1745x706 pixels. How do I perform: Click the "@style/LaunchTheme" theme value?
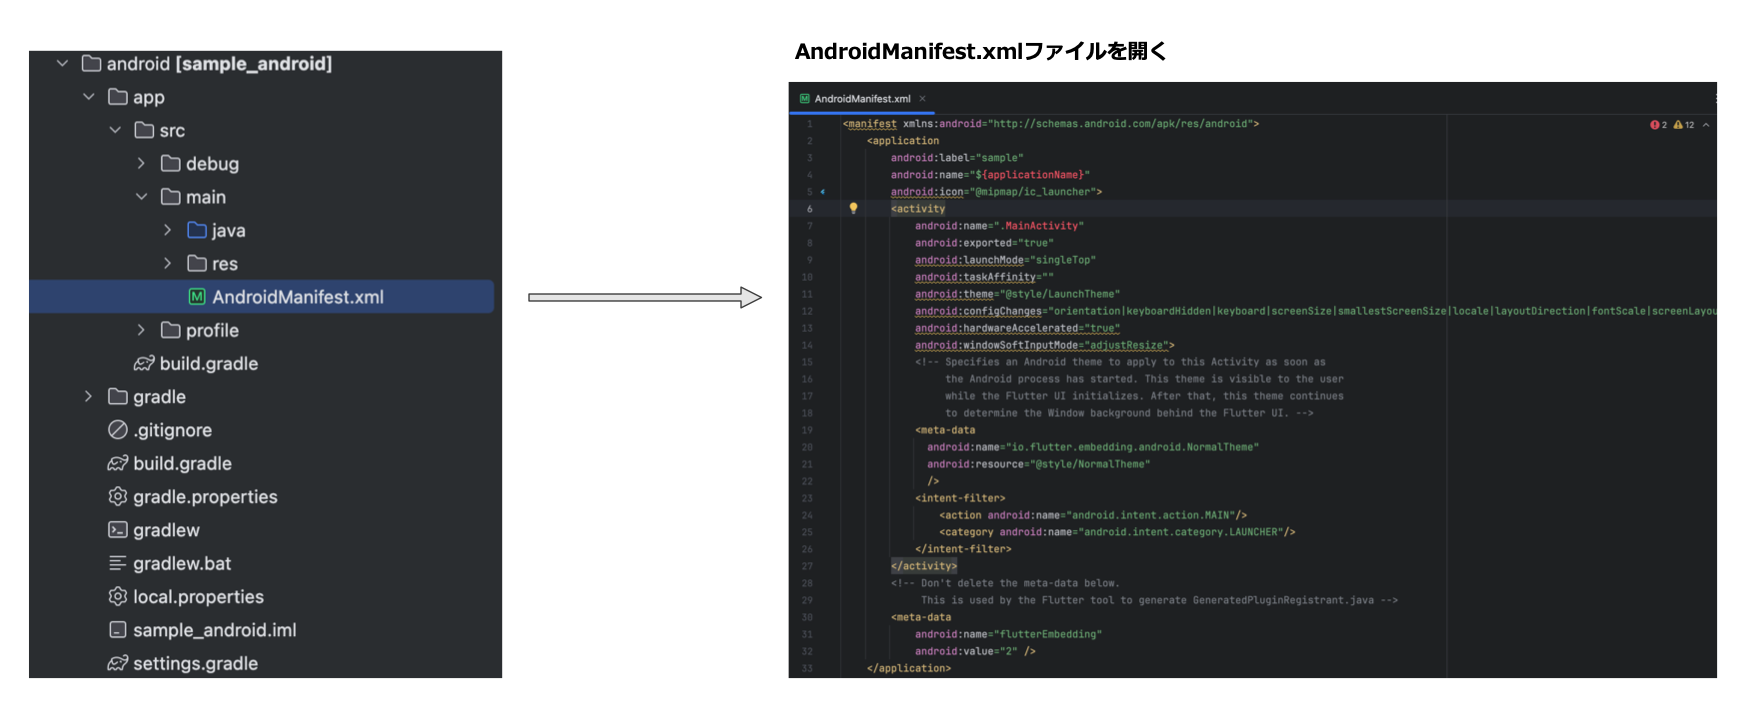point(1059,294)
